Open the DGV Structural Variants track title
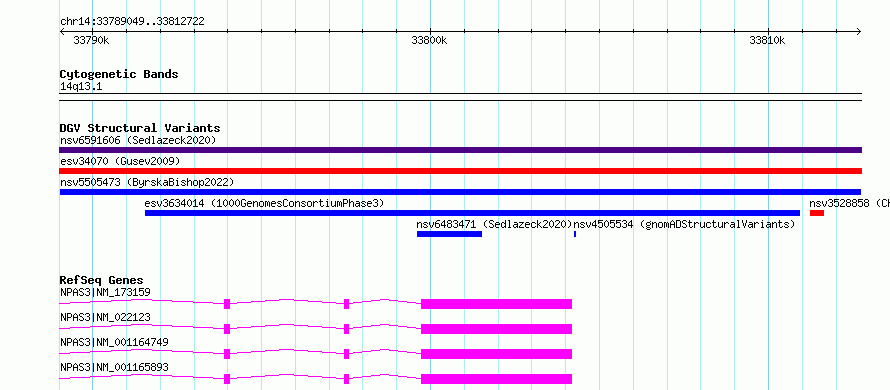890x390 pixels. tap(140, 128)
